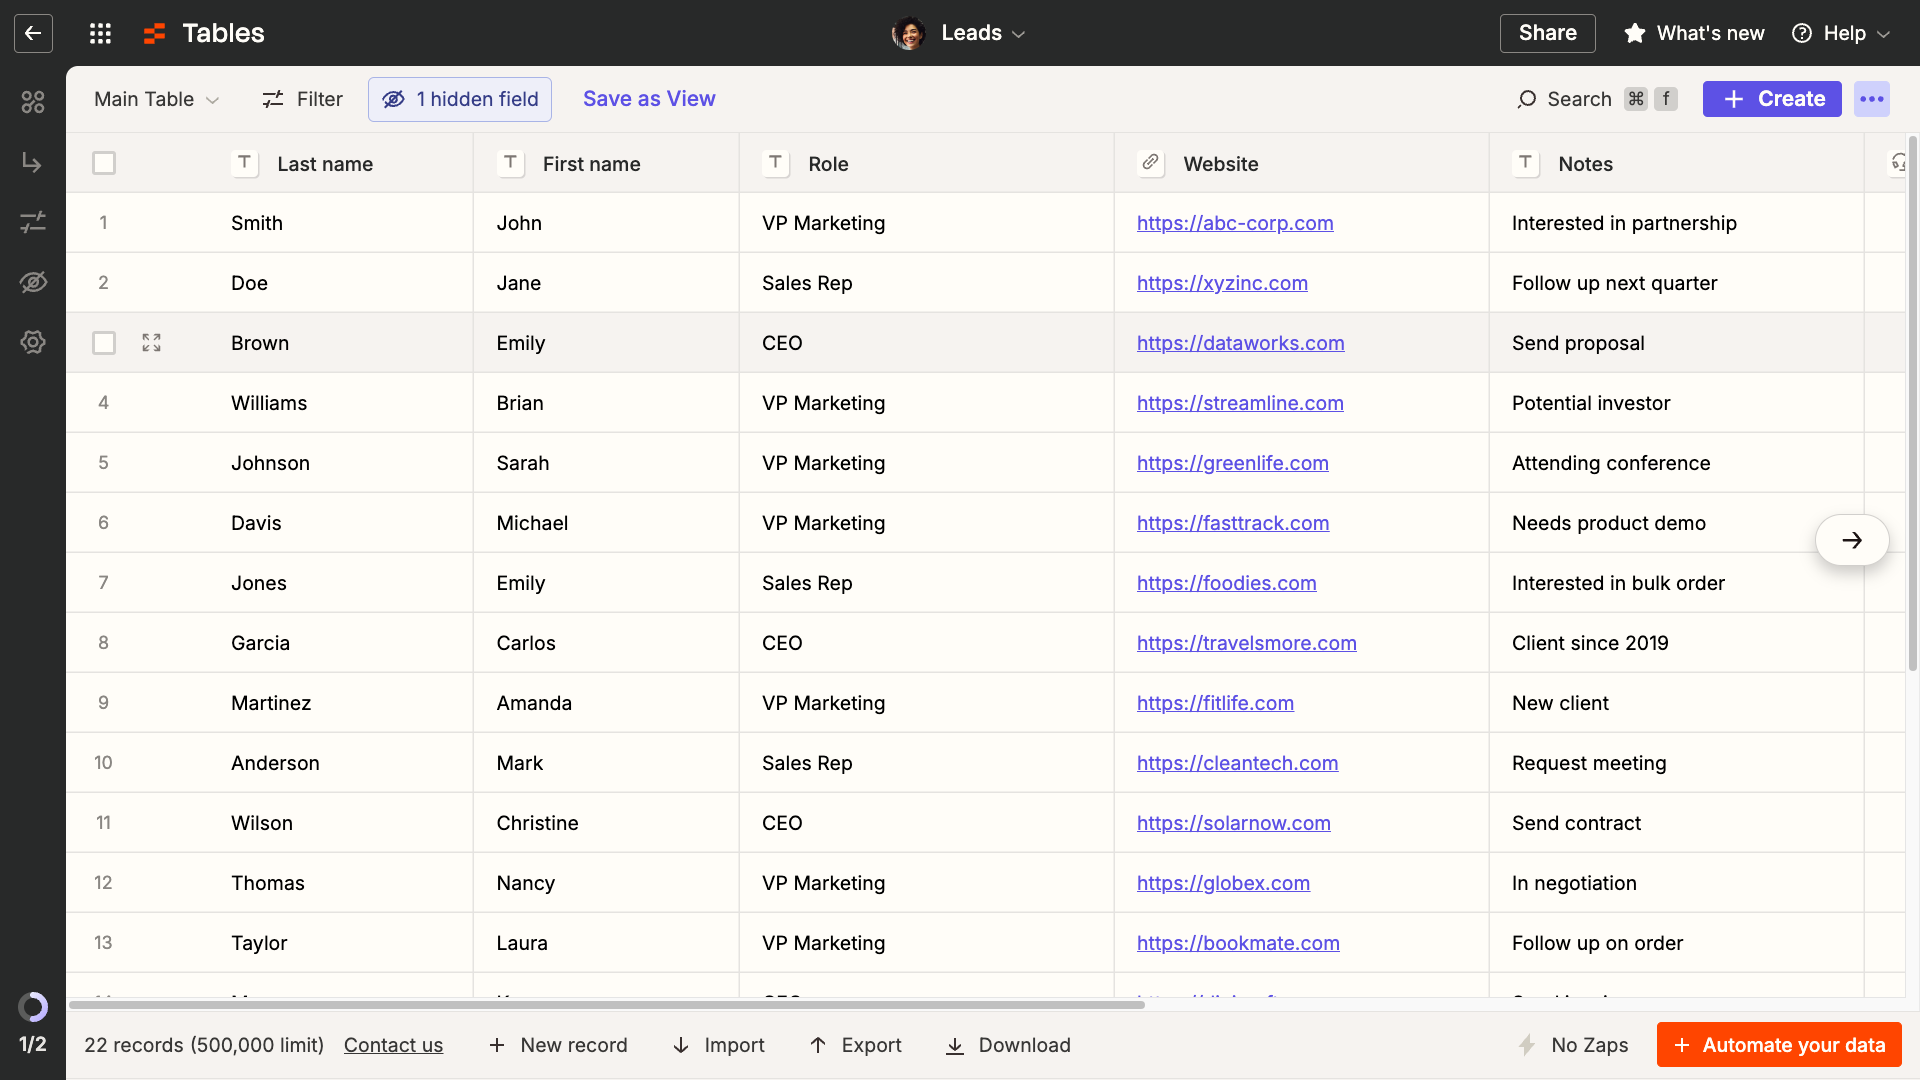The image size is (1920, 1080).
Task: Click the What's new star icon
Action: coord(1635,33)
